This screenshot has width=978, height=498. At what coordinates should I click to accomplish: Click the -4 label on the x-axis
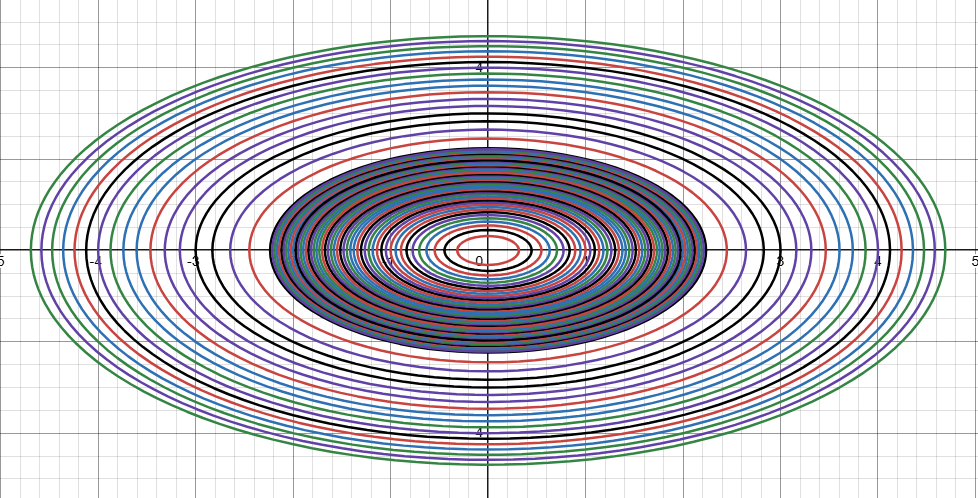95,262
